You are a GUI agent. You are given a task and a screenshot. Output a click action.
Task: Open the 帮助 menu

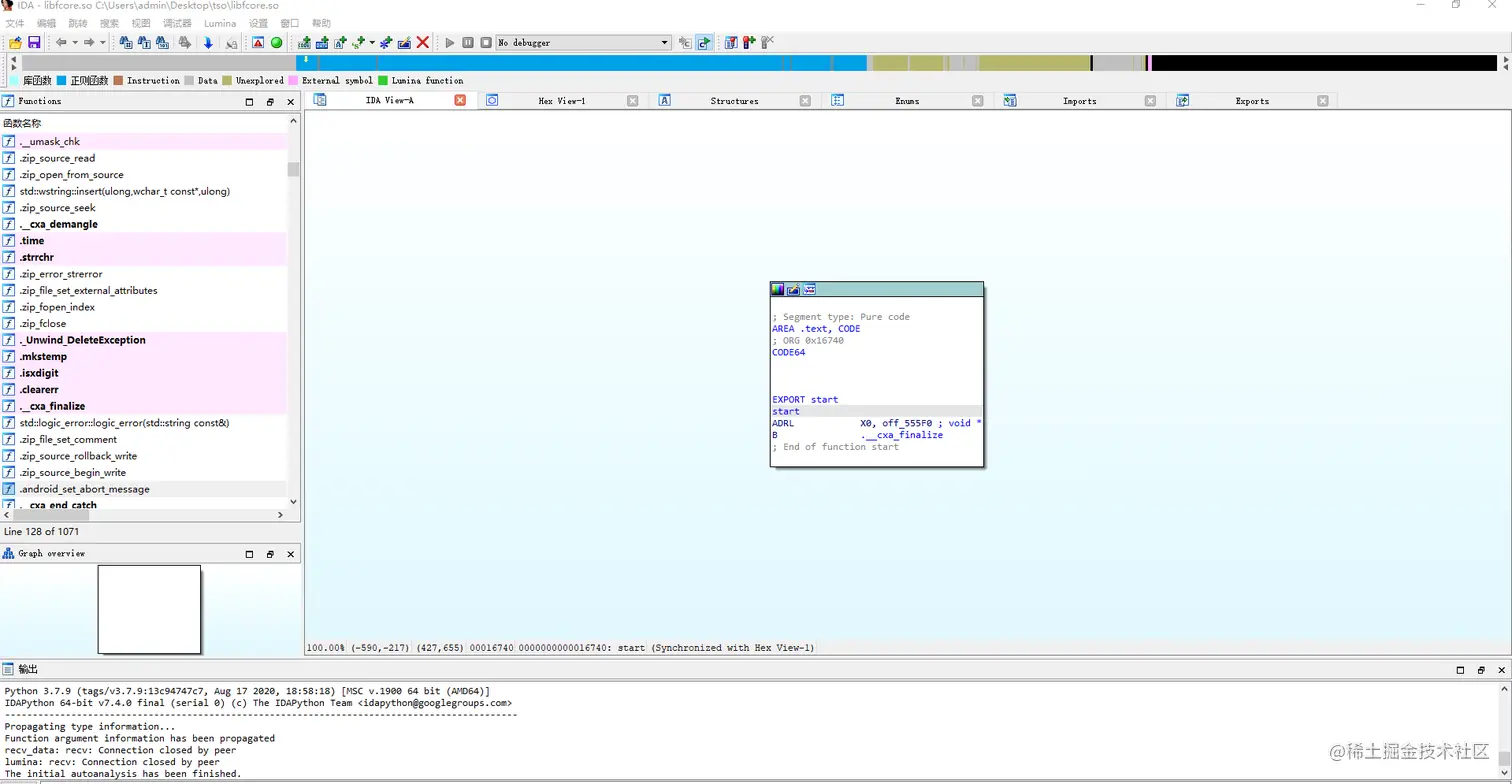pyautogui.click(x=321, y=23)
